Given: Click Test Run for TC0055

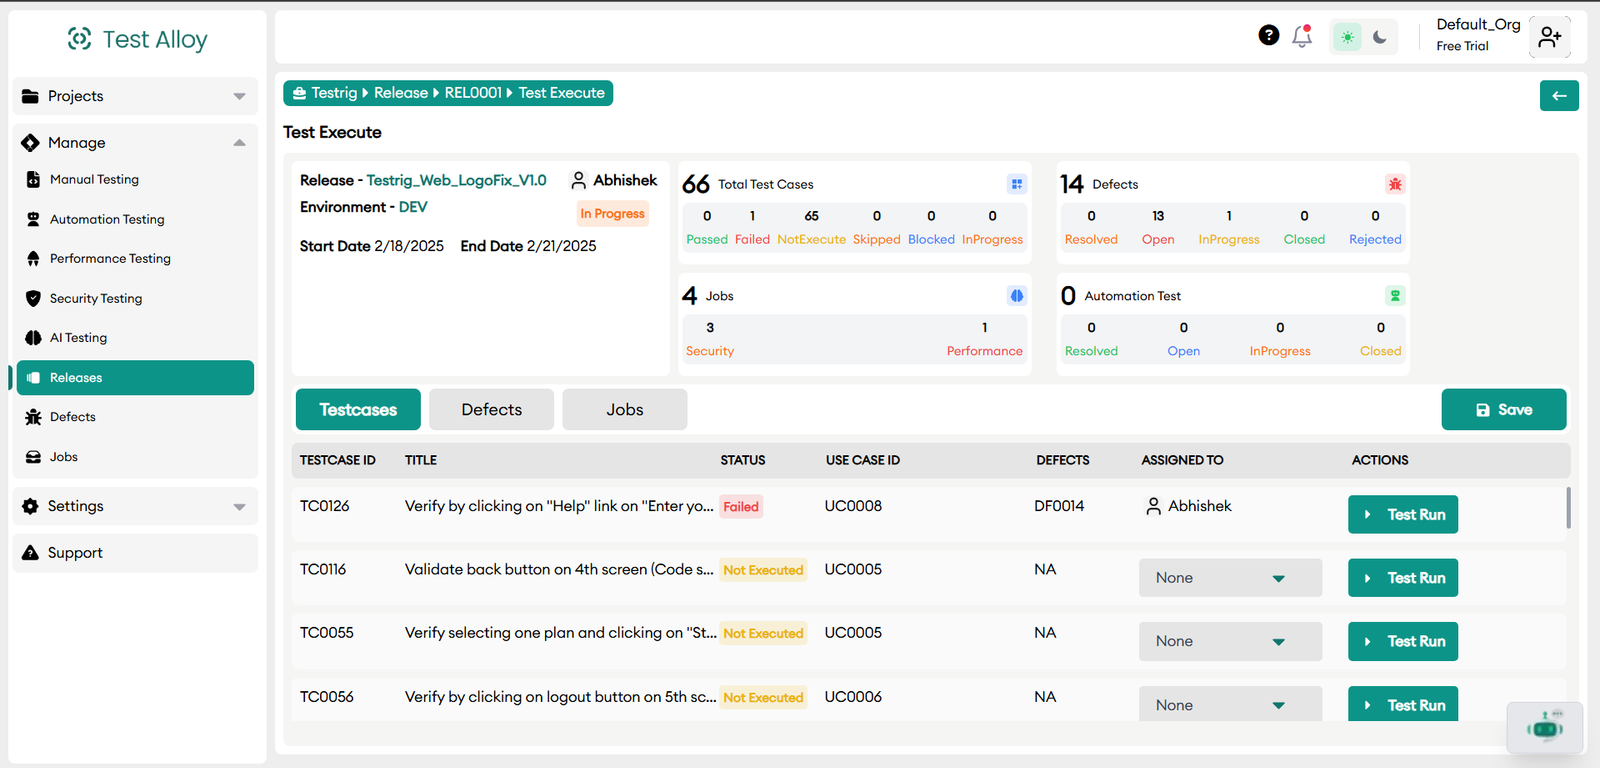Looking at the screenshot, I should [1403, 642].
